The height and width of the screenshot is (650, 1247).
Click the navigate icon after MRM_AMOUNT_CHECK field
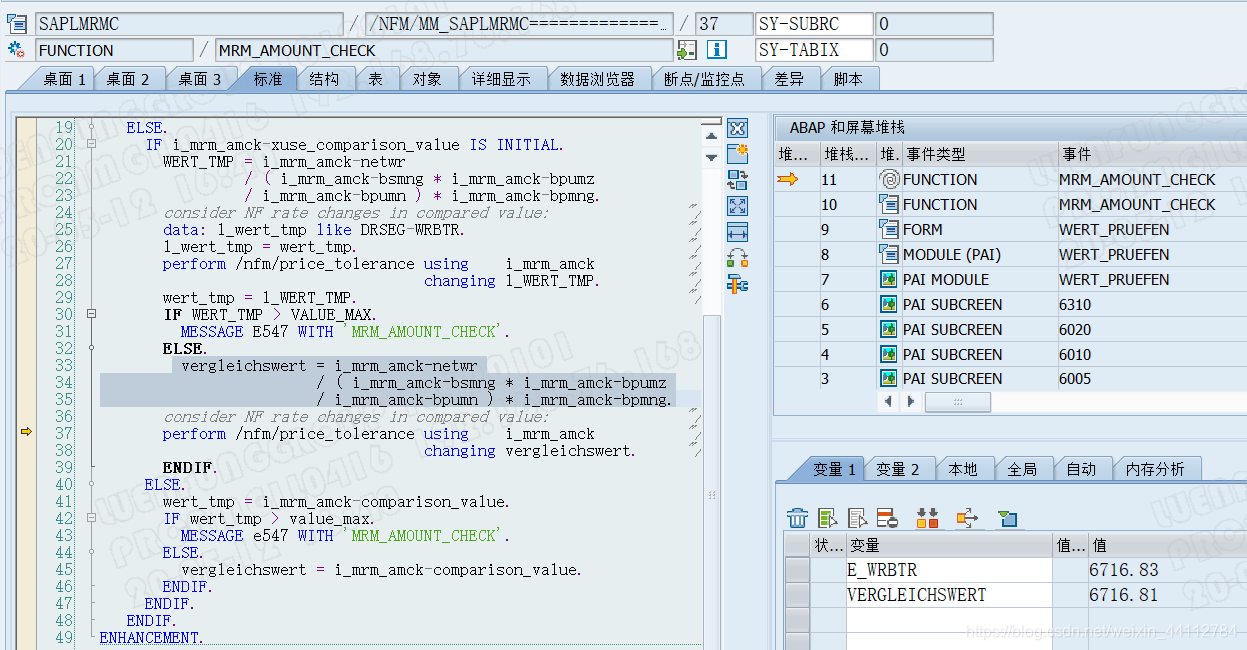pos(687,50)
